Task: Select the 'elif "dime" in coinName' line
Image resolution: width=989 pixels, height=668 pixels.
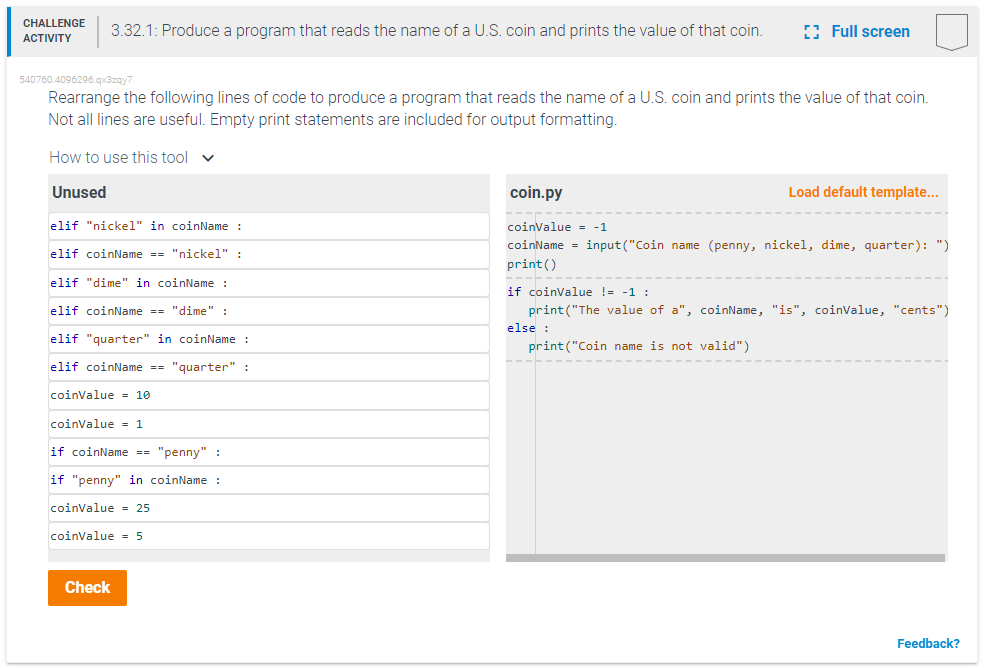Action: pyautogui.click(x=268, y=282)
